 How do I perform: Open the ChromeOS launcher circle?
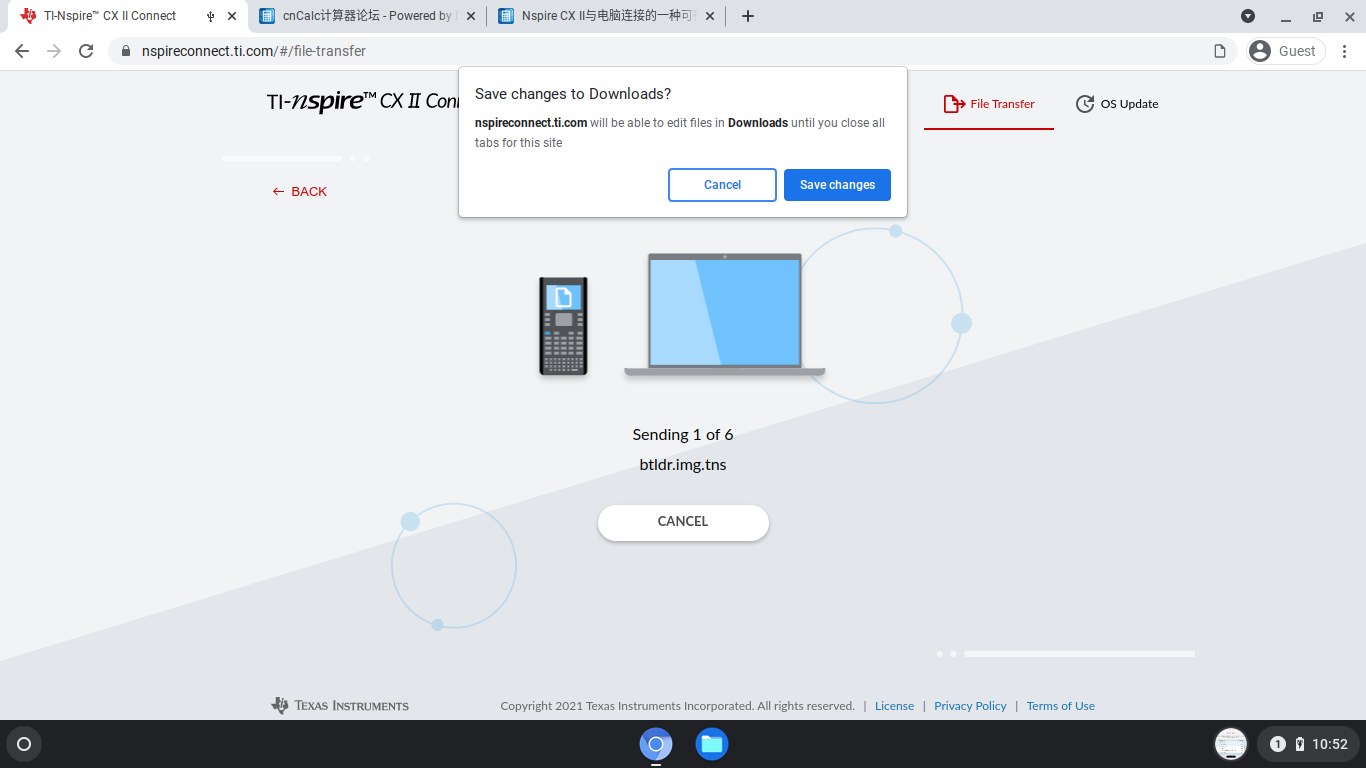24,744
